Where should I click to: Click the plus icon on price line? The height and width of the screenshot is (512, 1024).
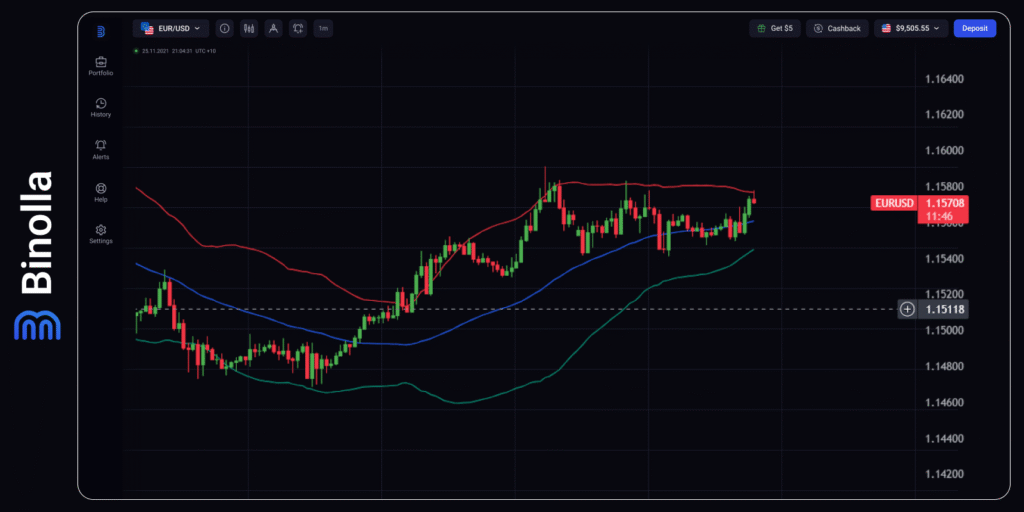pyautogui.click(x=907, y=309)
